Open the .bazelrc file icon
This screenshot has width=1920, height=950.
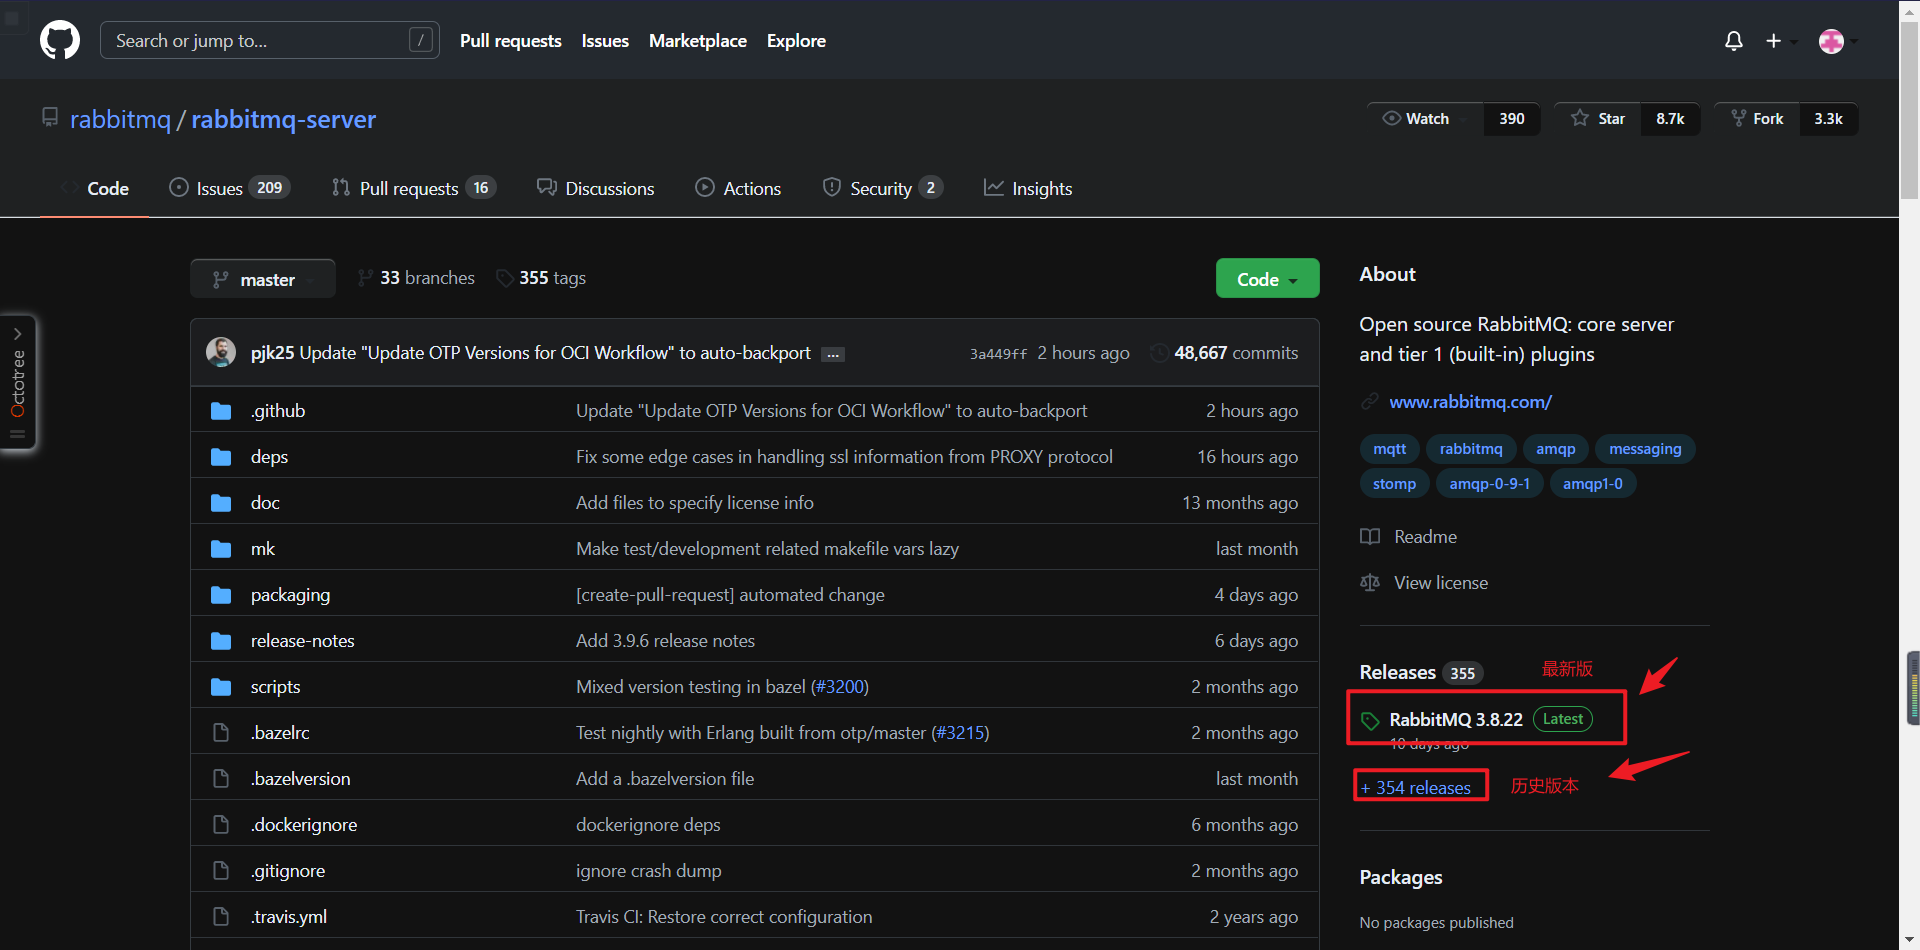tap(221, 733)
